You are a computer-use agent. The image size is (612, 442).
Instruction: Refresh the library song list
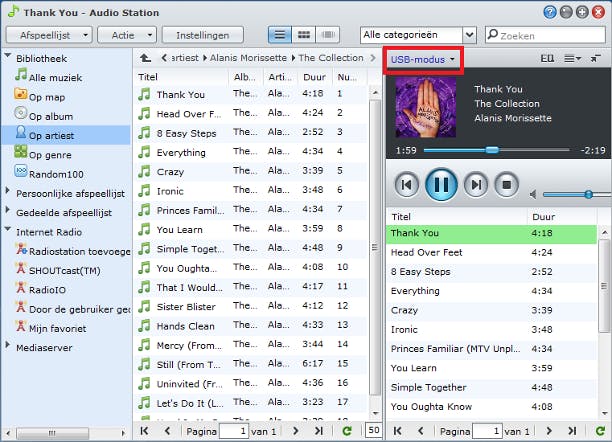347,431
